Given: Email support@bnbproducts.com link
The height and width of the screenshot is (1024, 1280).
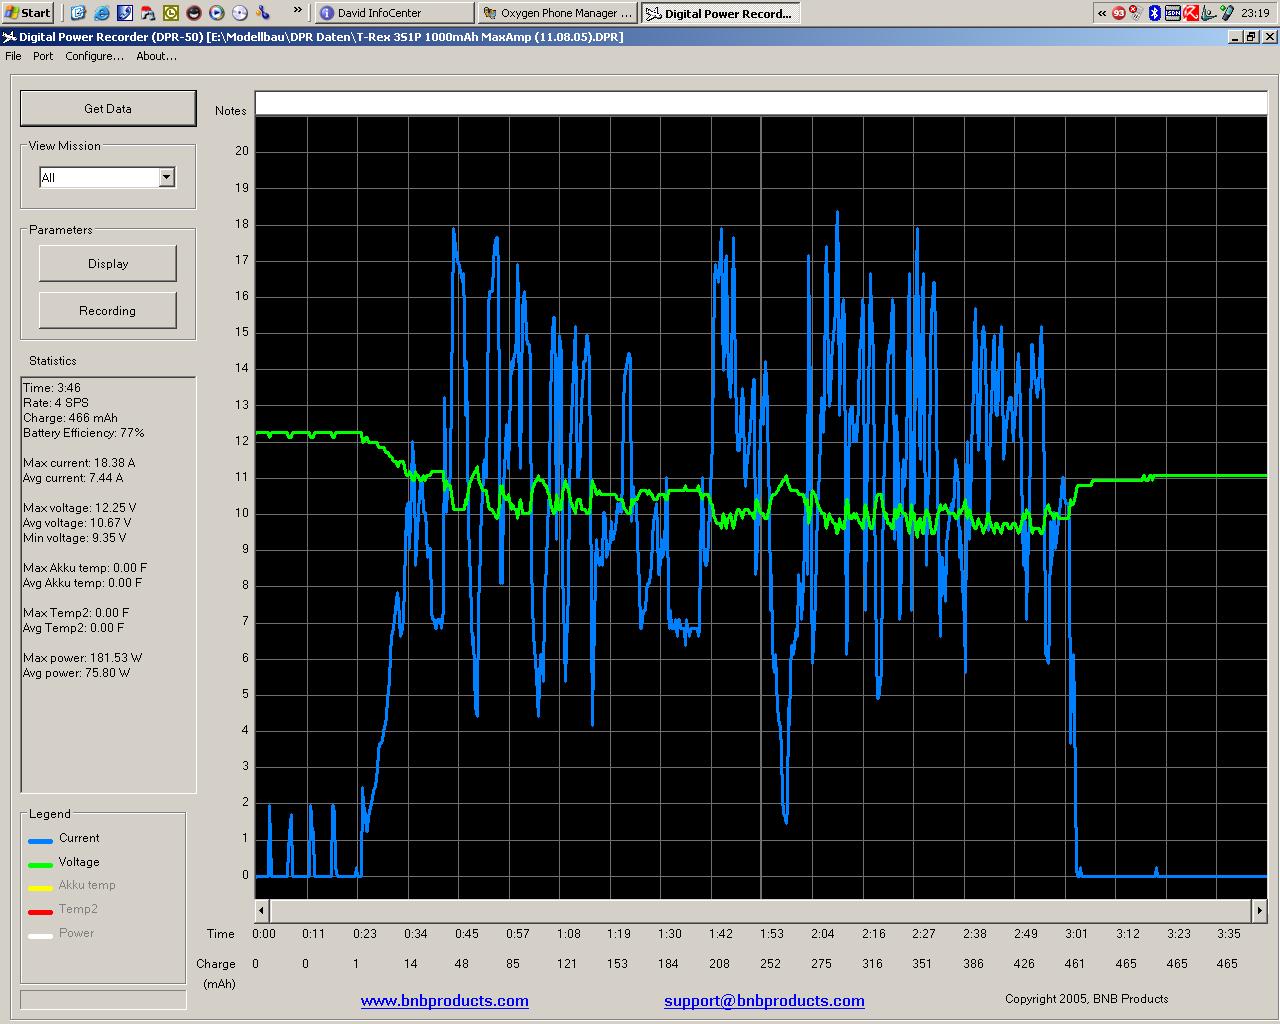Looking at the screenshot, I should coord(764,1000).
